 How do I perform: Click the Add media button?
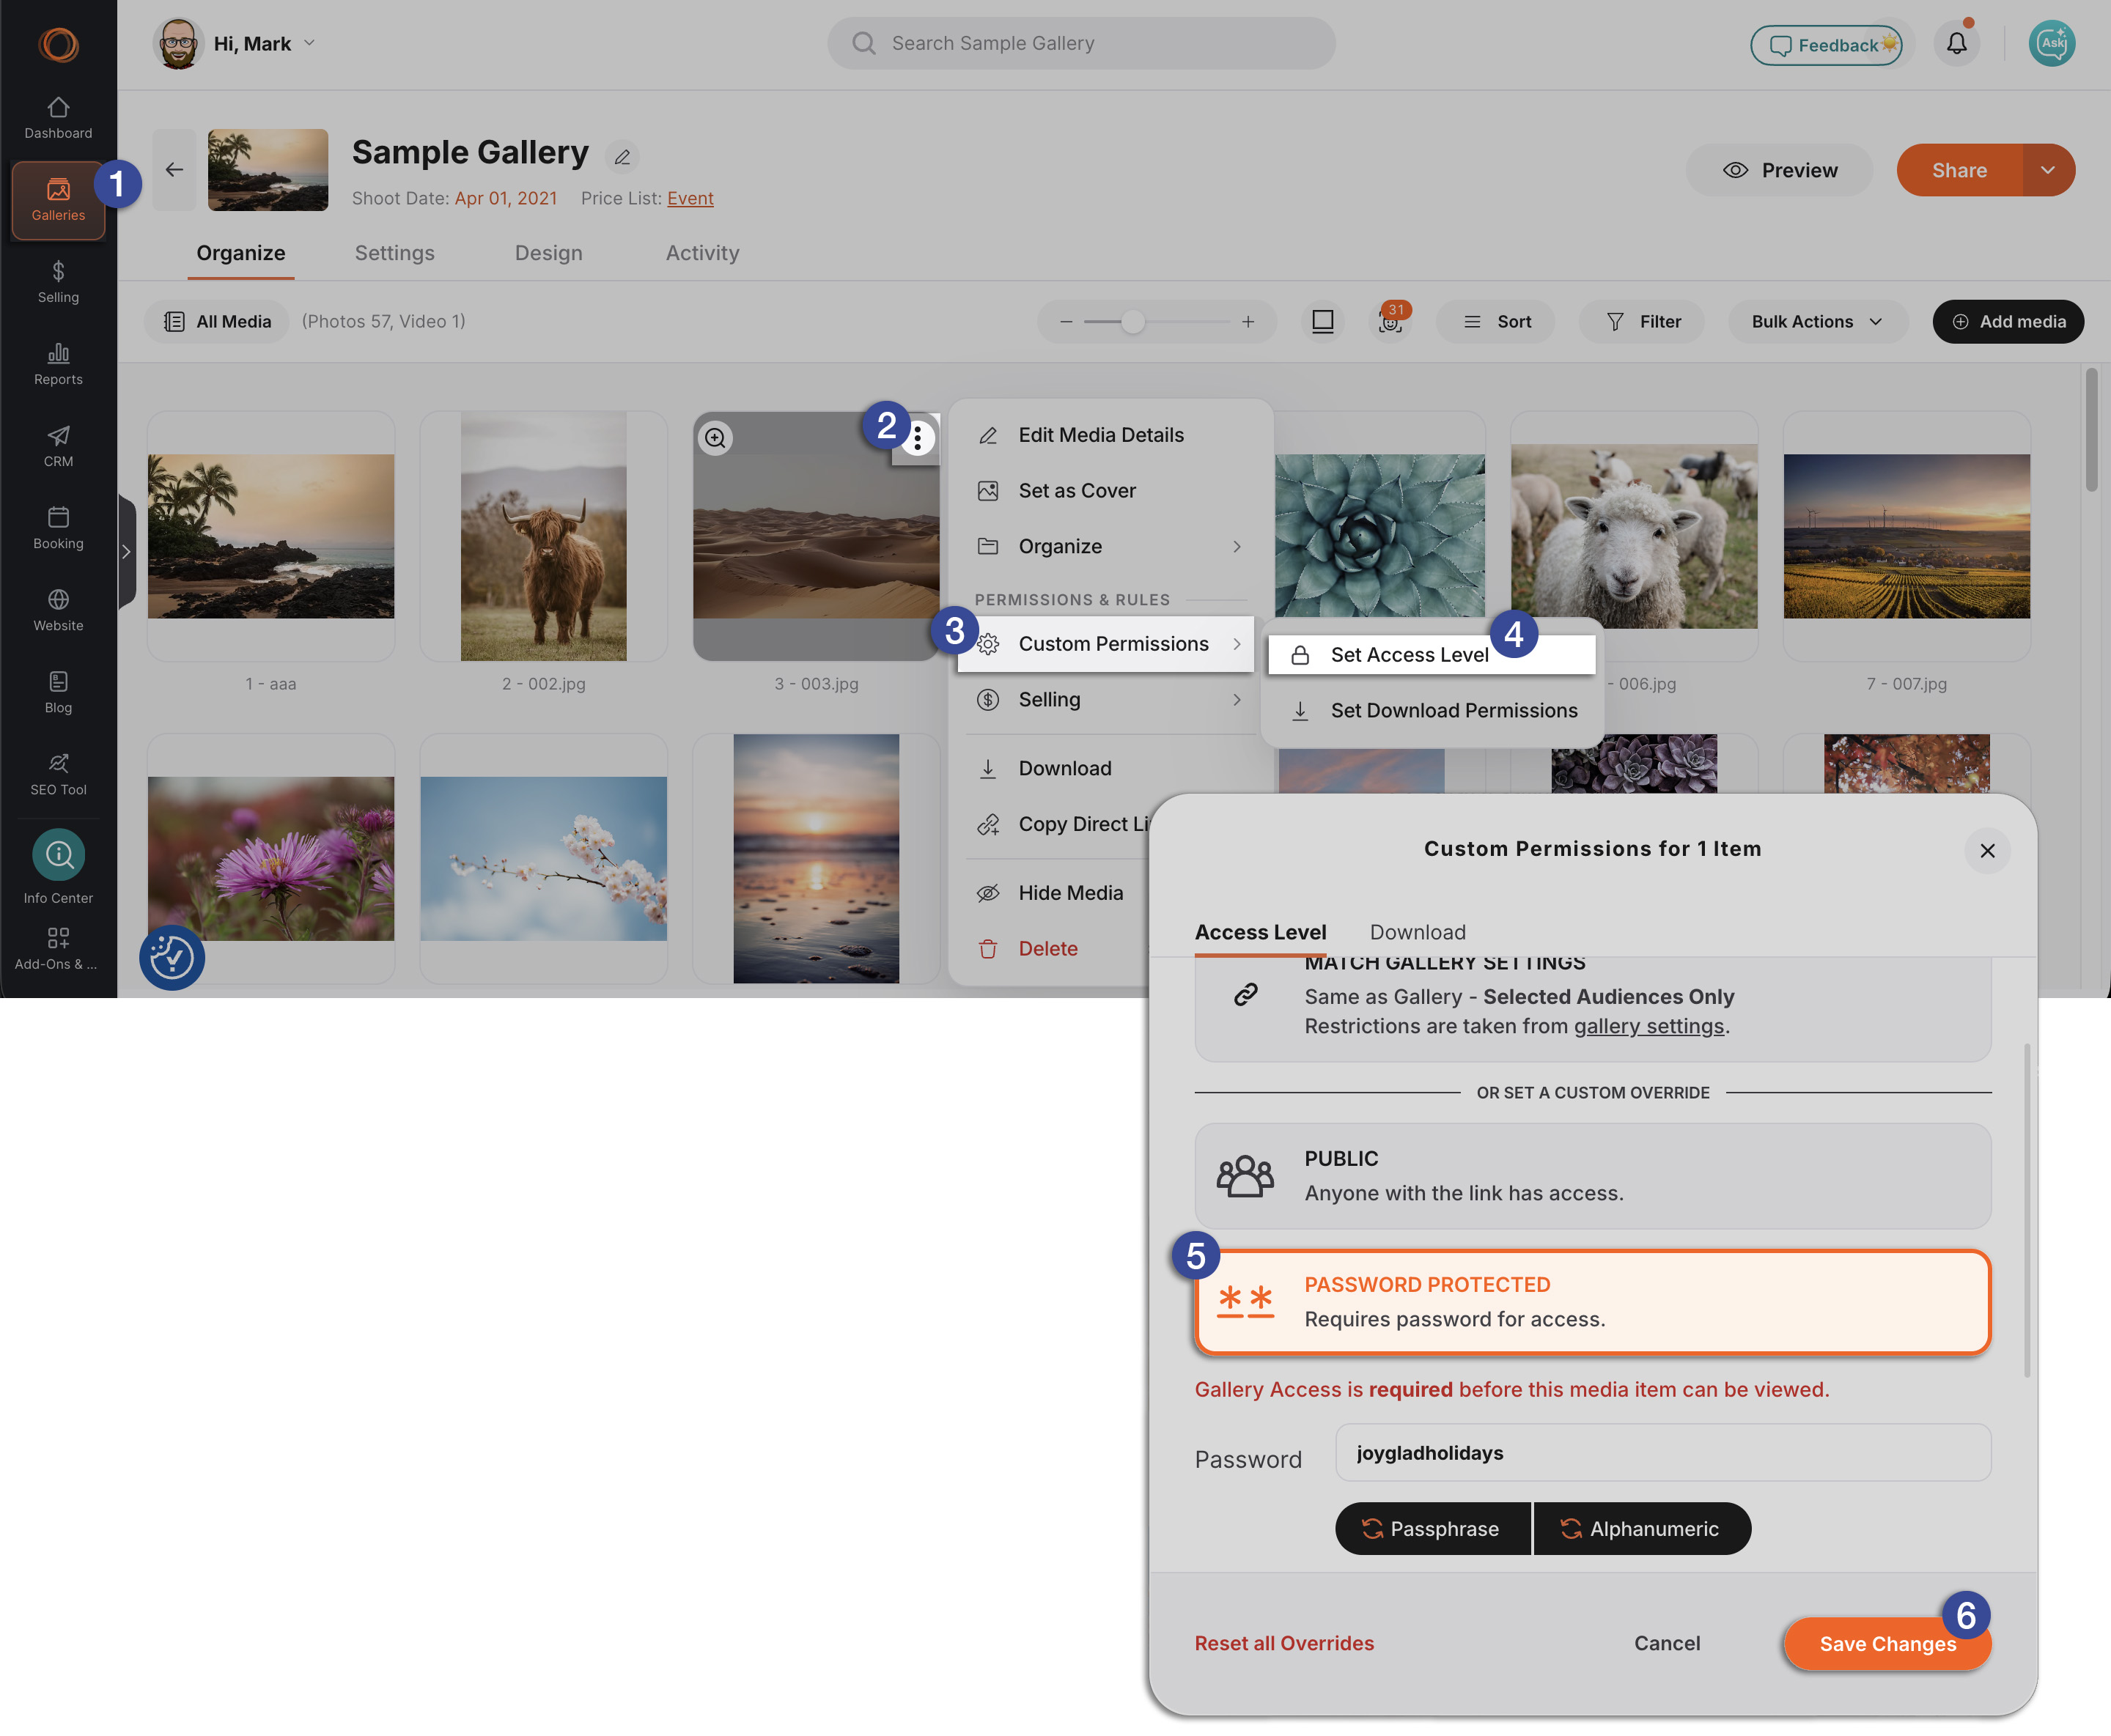(2008, 321)
